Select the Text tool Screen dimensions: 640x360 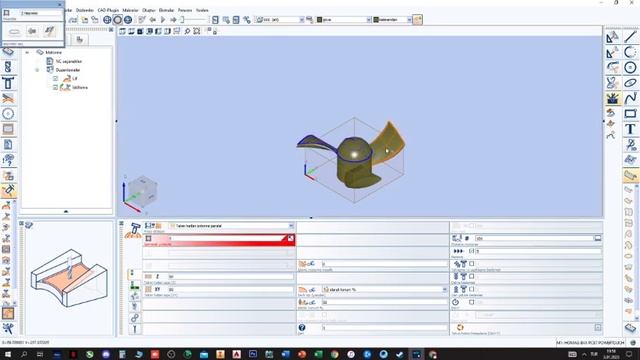[x=630, y=129]
